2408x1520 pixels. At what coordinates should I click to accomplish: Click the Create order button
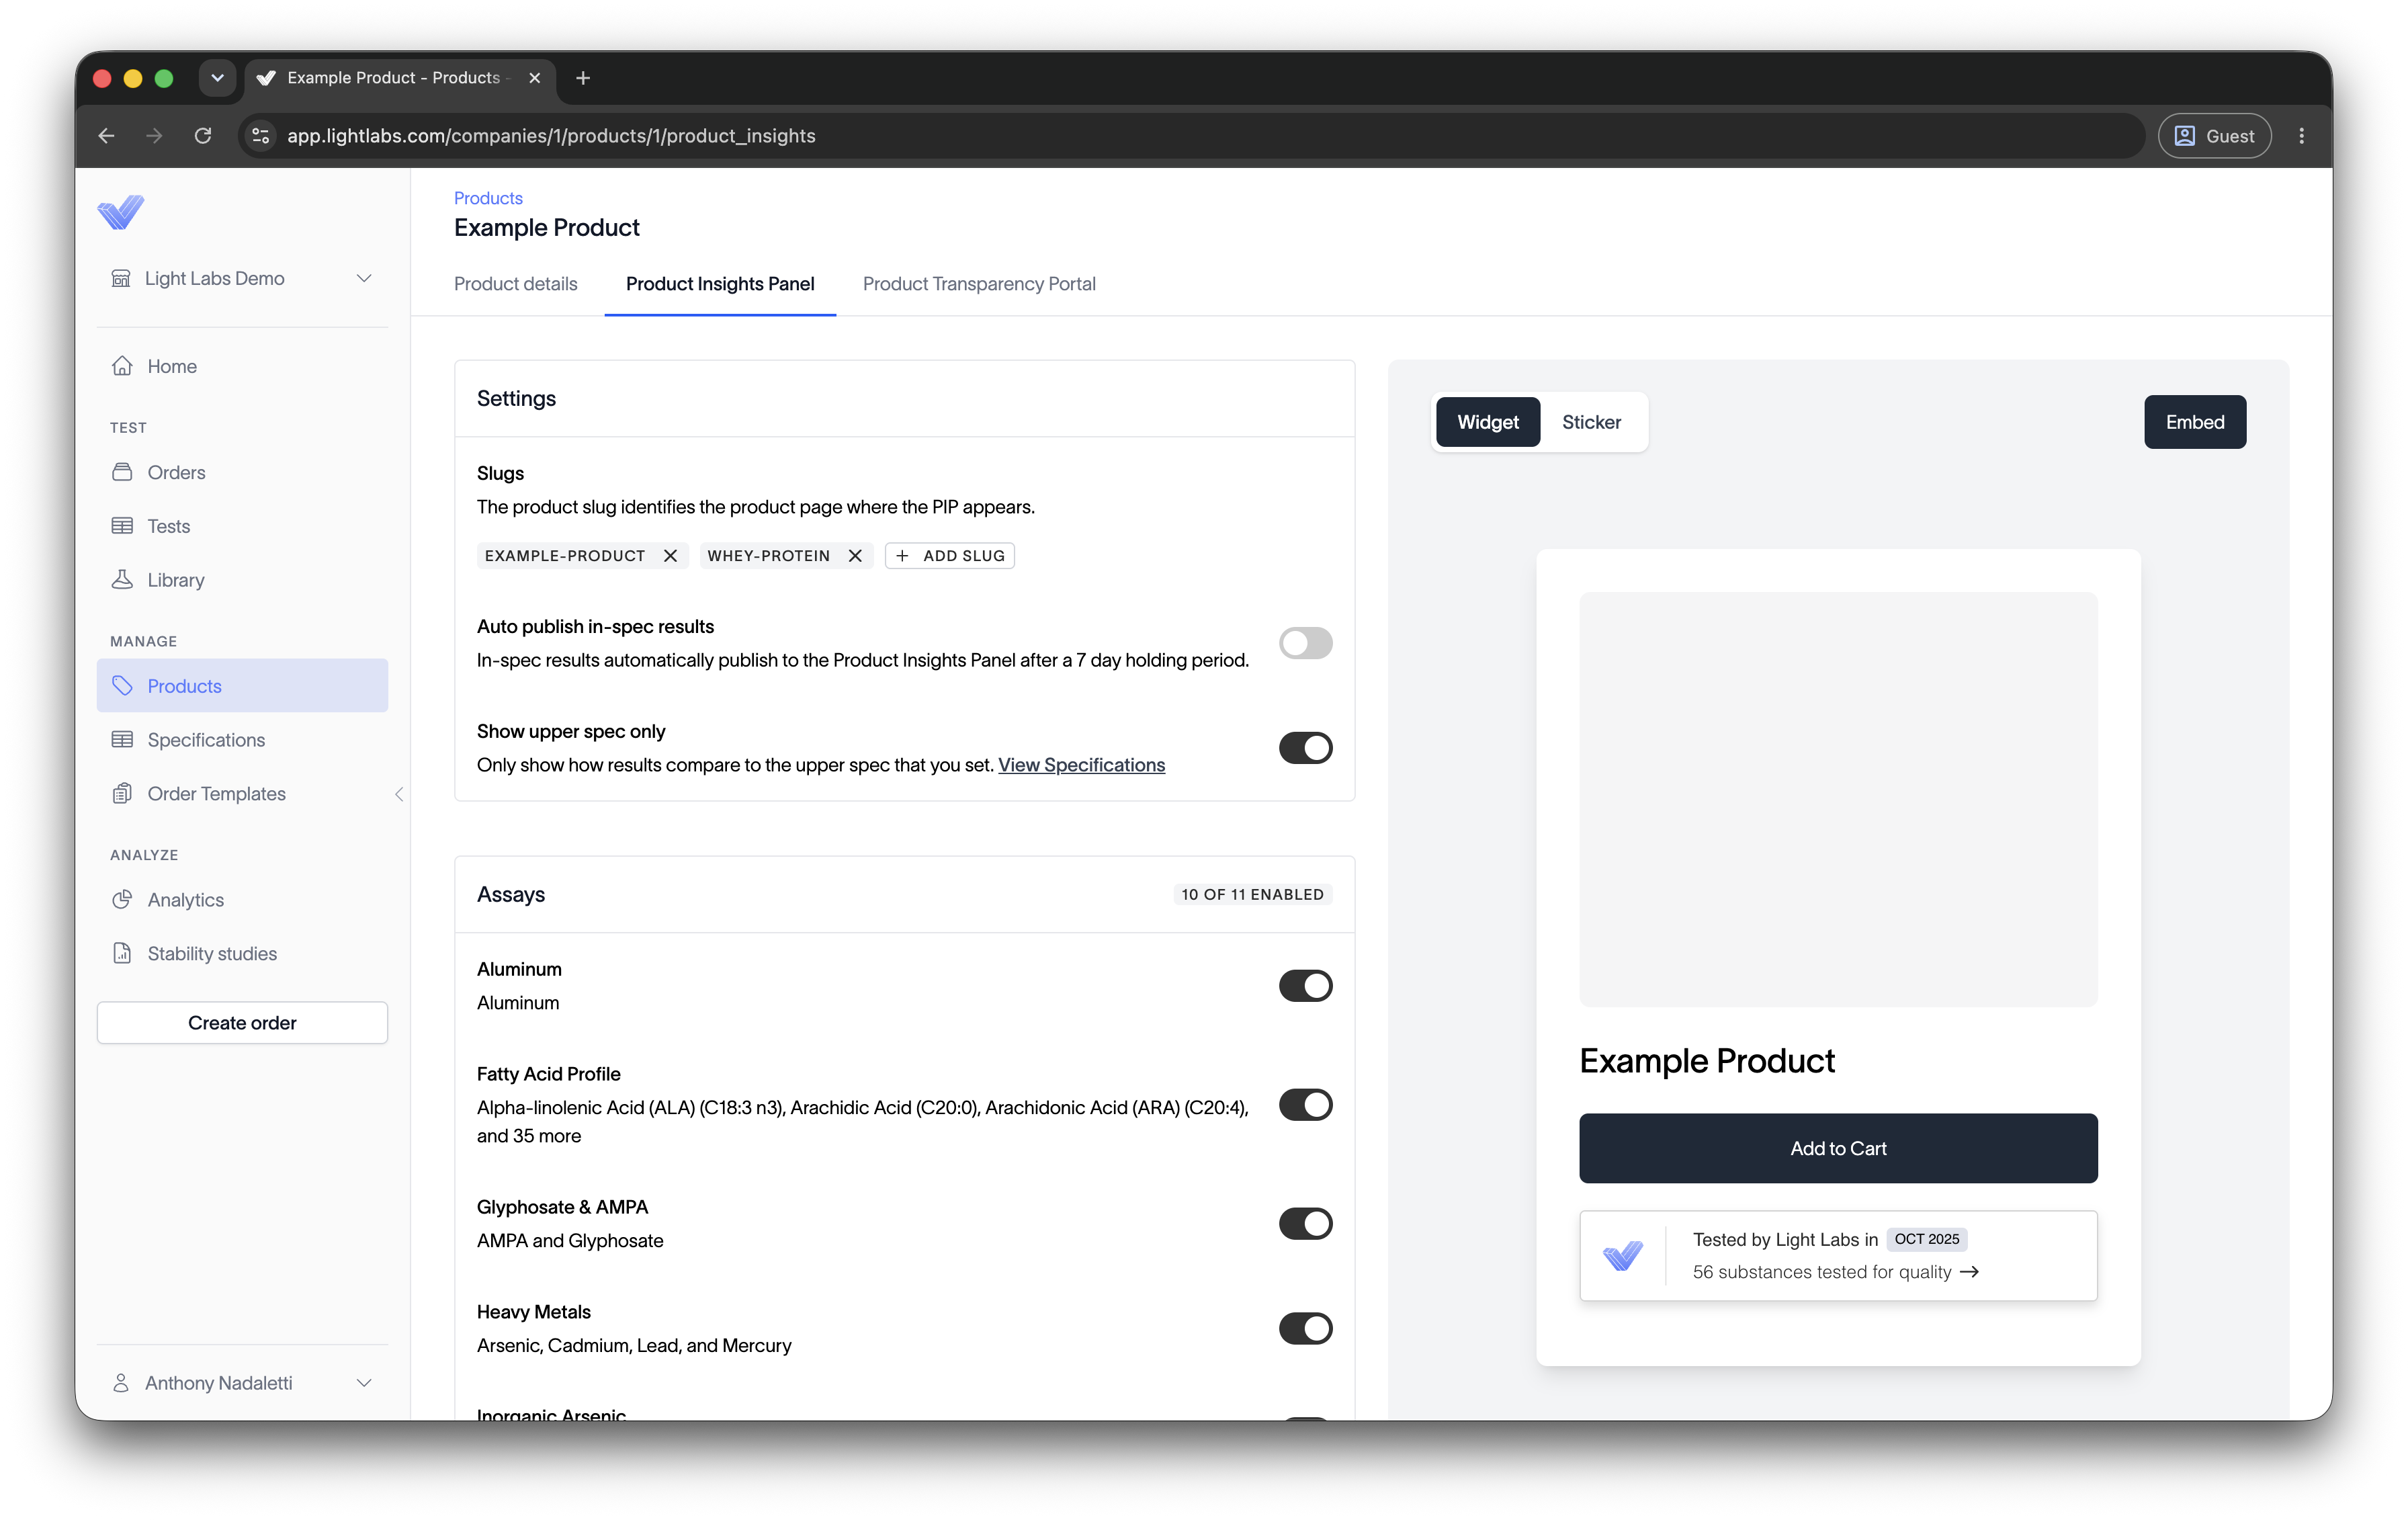coord(242,1023)
